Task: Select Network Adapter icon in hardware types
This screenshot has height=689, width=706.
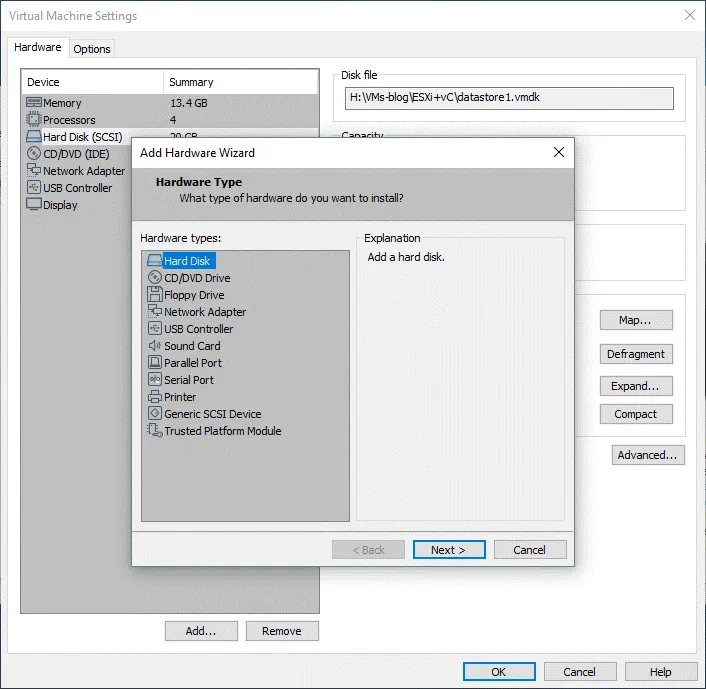Action: click(154, 312)
